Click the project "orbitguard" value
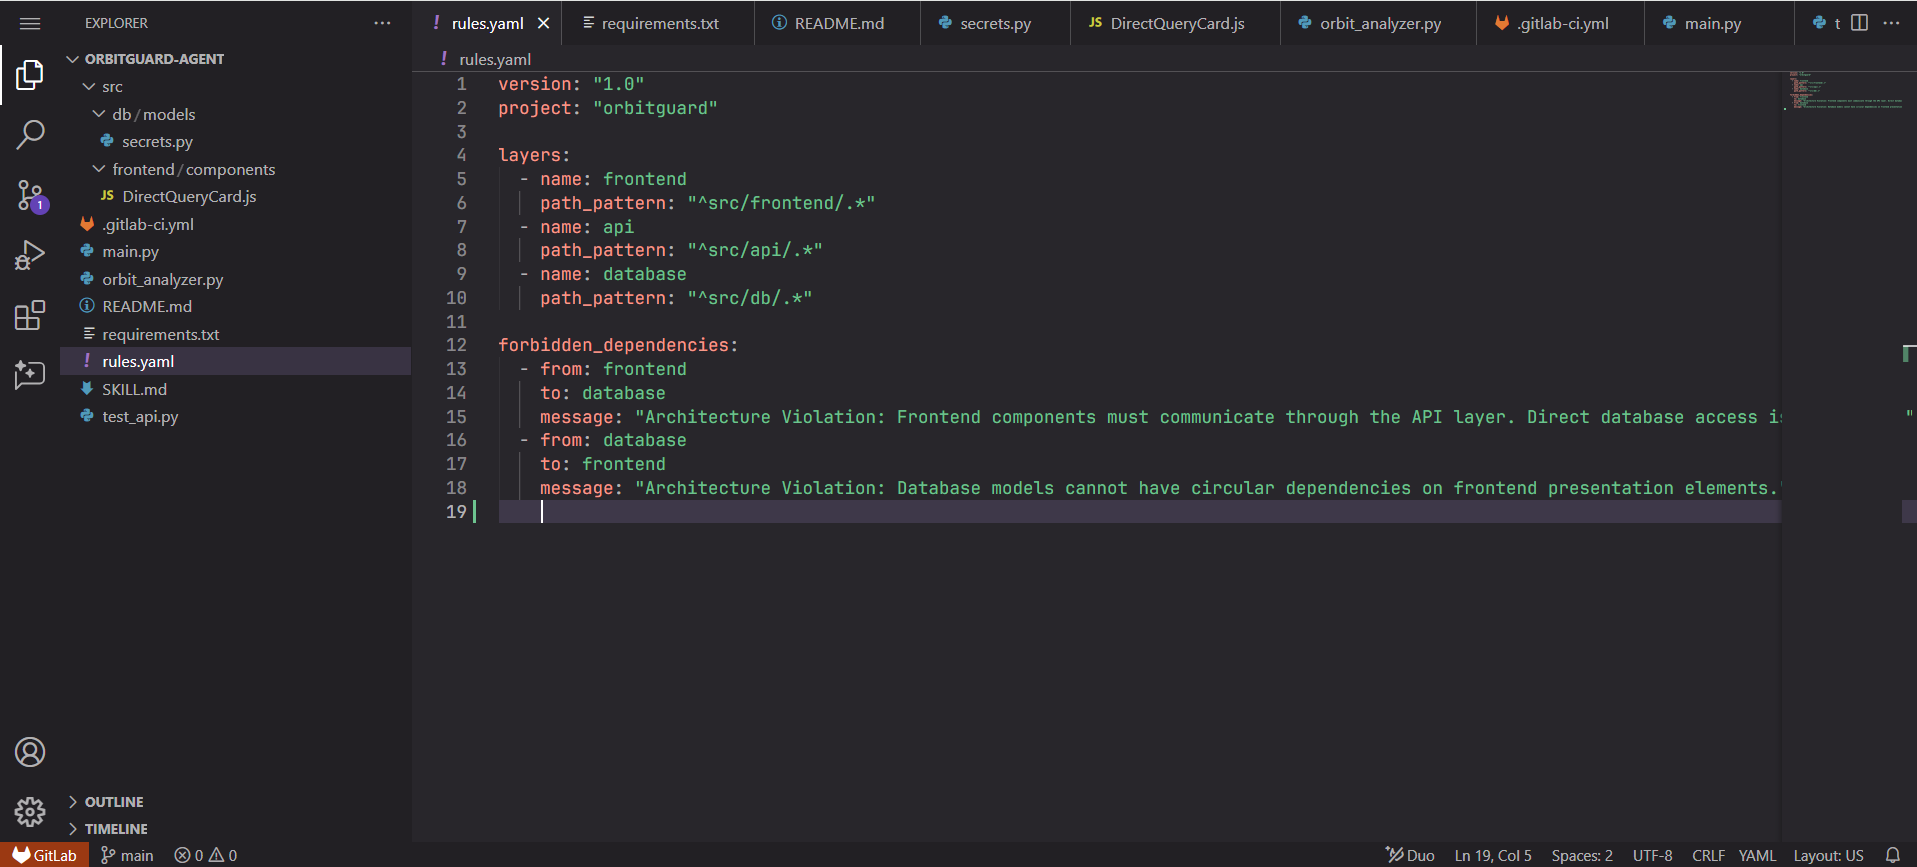This screenshot has width=1917, height=867. pyautogui.click(x=655, y=108)
